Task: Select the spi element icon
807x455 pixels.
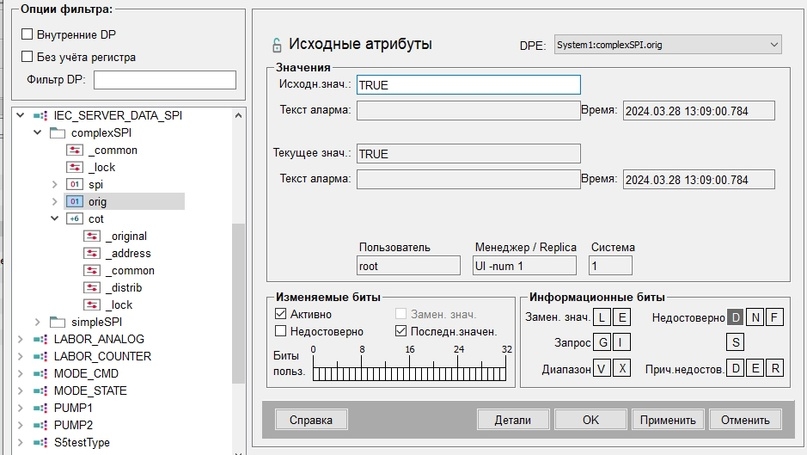Action: tap(75, 184)
